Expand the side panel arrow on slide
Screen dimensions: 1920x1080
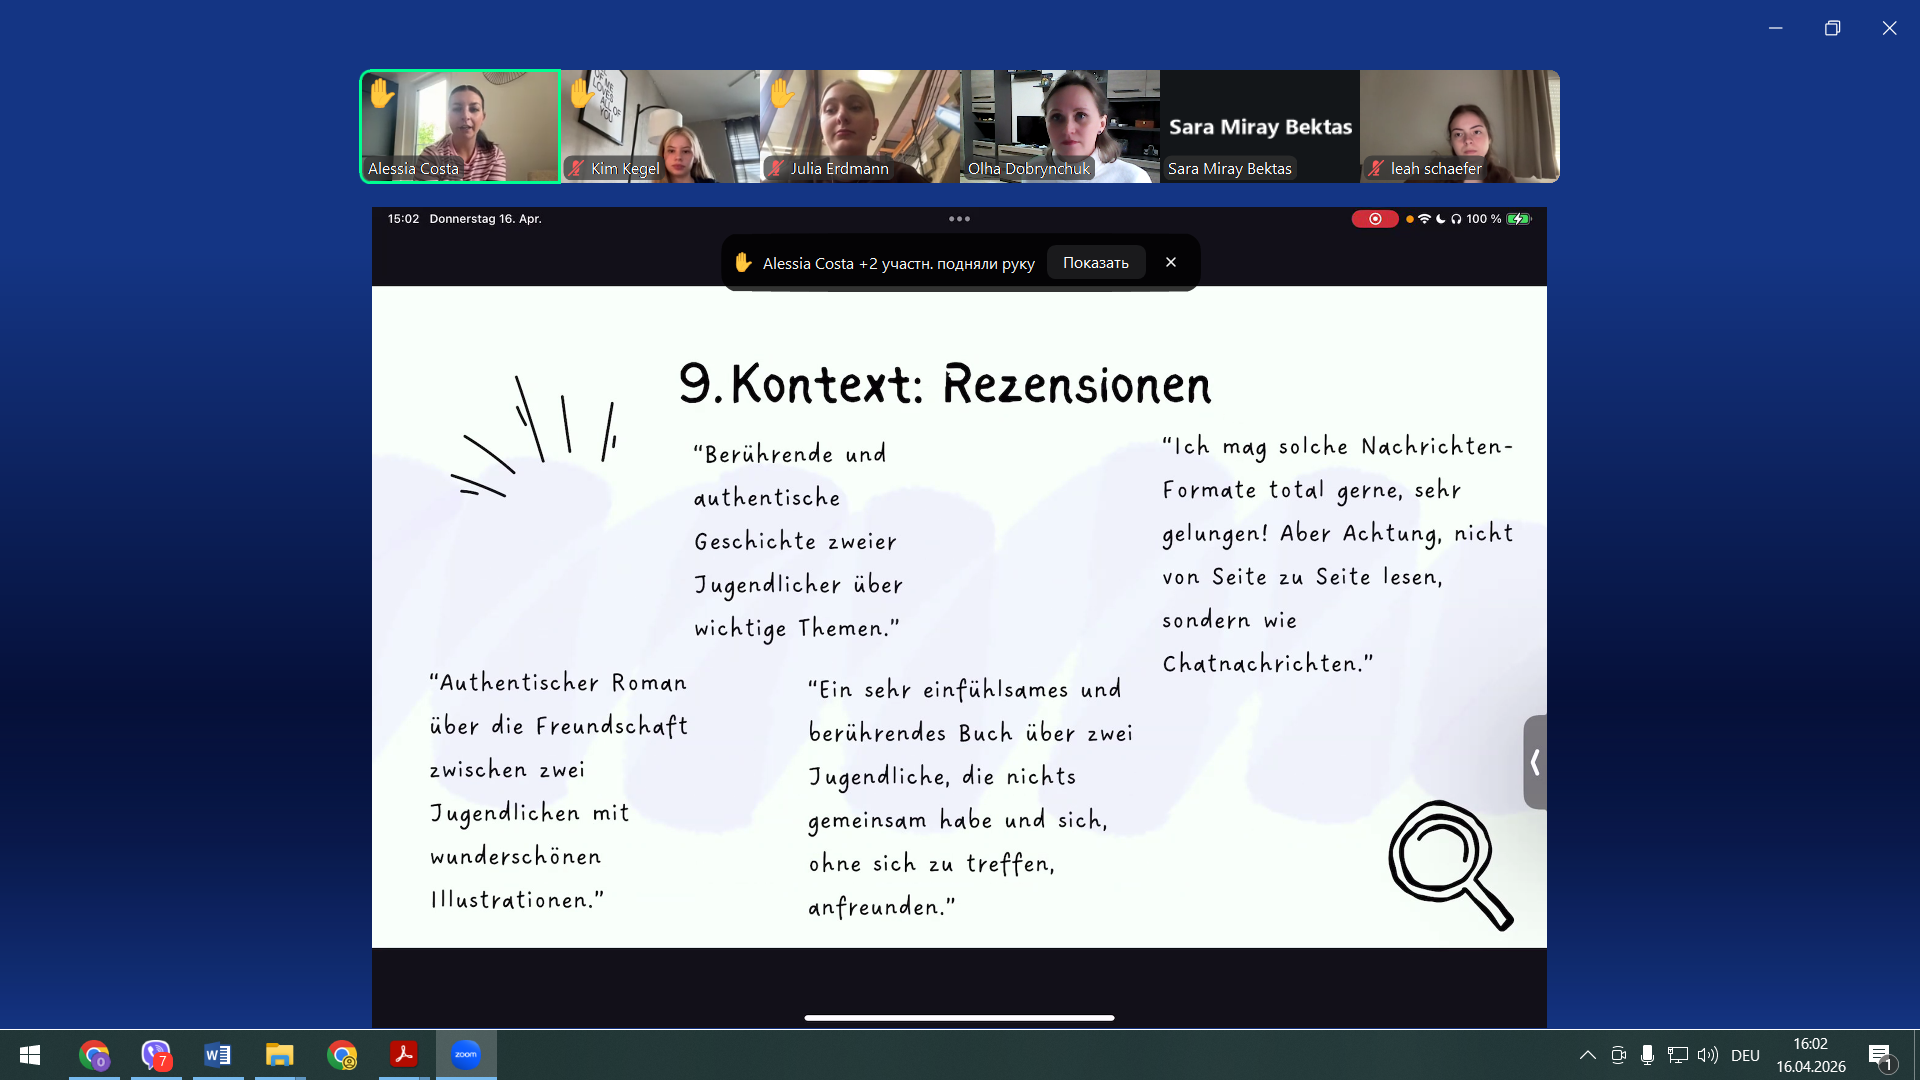pos(1534,762)
